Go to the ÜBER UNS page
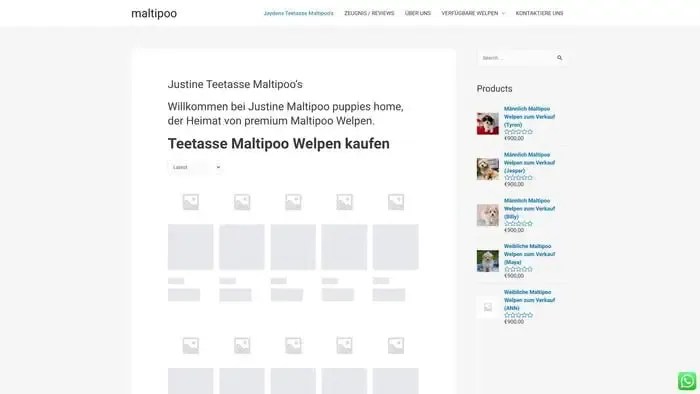 (418, 13)
